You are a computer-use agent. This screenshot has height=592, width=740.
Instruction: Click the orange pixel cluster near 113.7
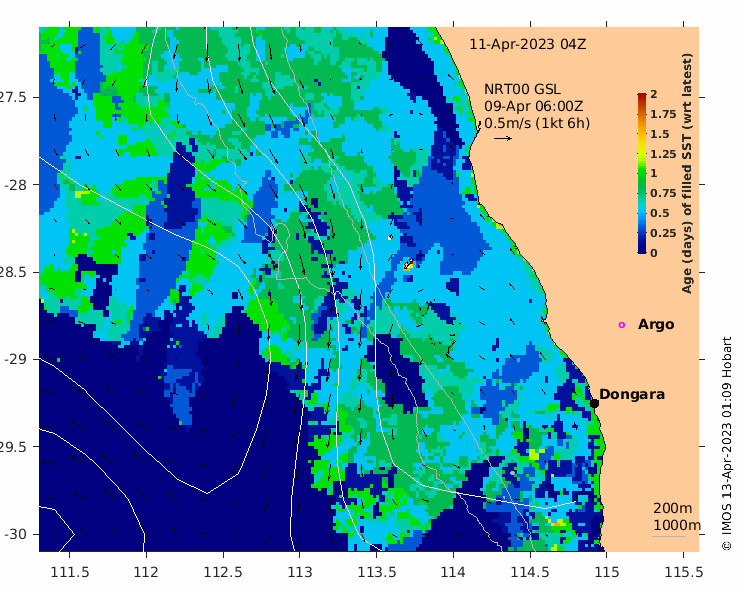[x=408, y=265]
